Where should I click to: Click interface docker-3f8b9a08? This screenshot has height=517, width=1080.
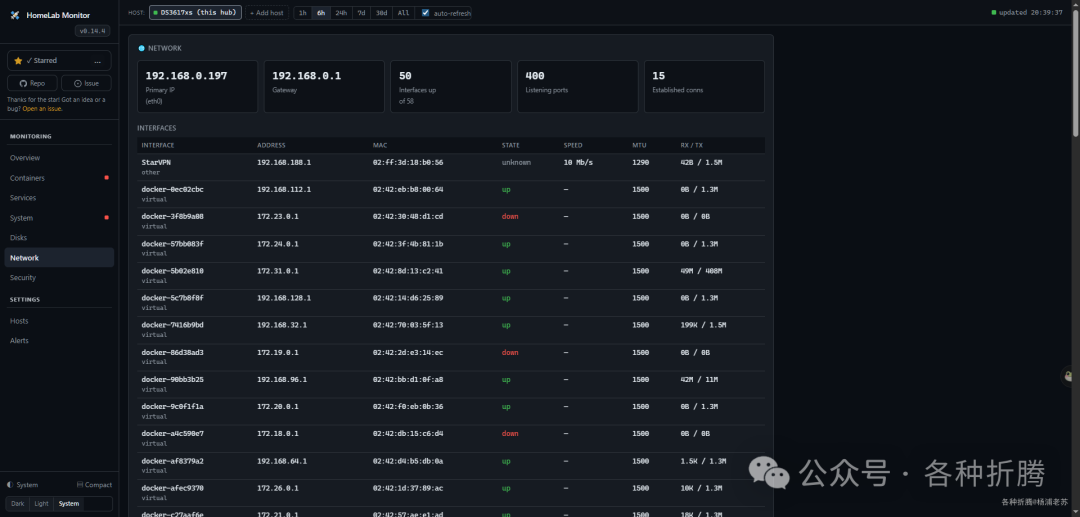(x=172, y=216)
